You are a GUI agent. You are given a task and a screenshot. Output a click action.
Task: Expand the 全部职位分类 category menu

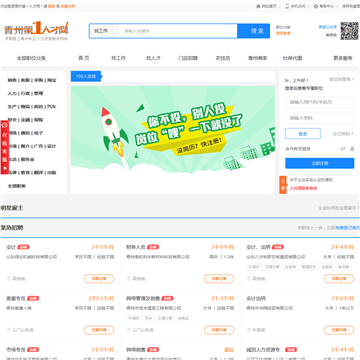pos(31,58)
